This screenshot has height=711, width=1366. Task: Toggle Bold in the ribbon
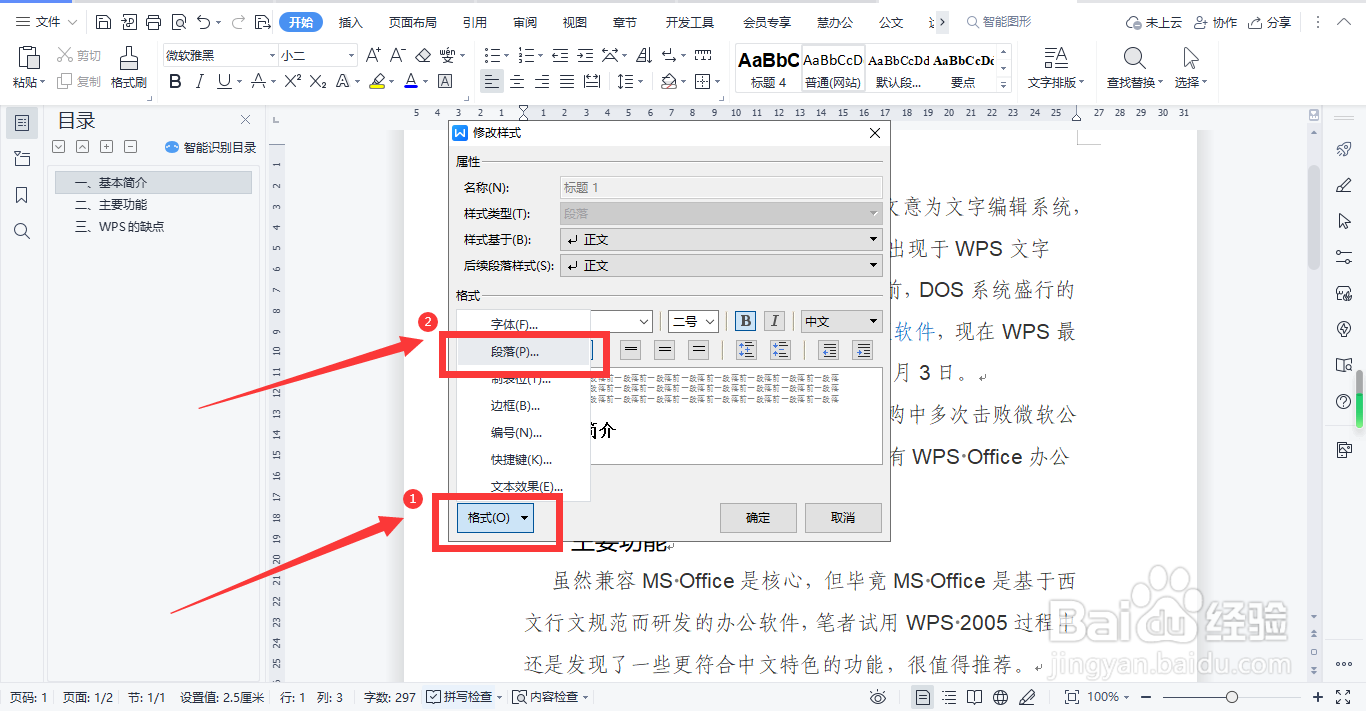[176, 81]
